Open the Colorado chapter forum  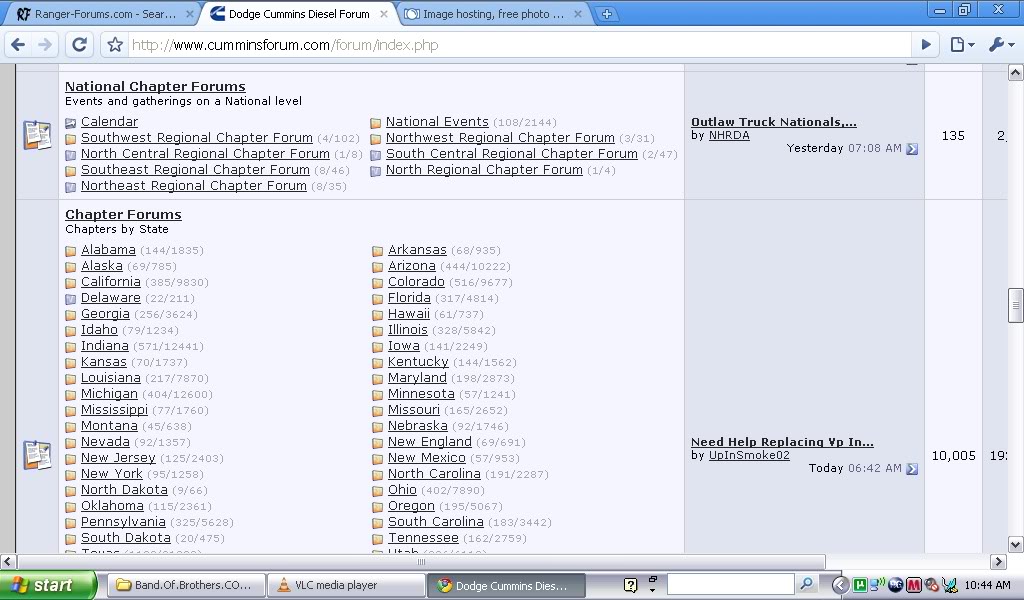[x=416, y=281]
